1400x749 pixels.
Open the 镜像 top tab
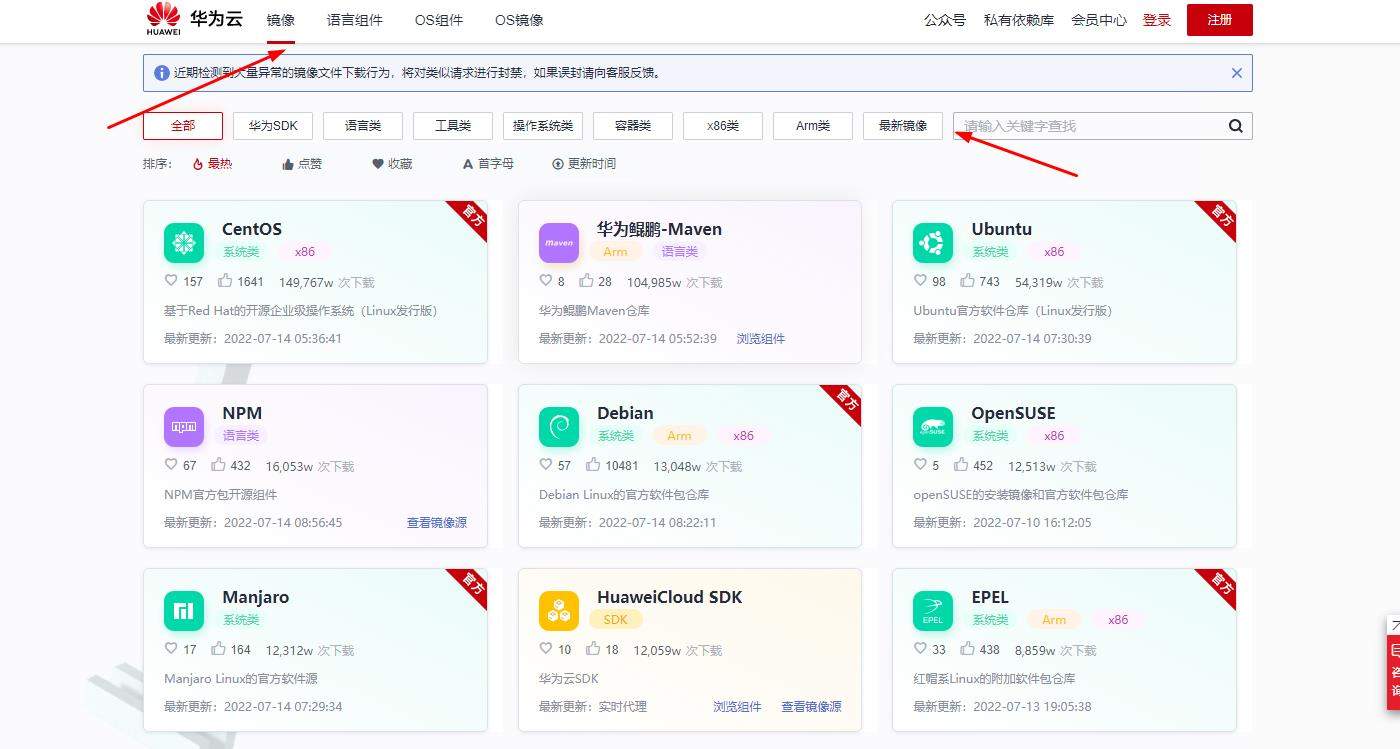click(281, 20)
